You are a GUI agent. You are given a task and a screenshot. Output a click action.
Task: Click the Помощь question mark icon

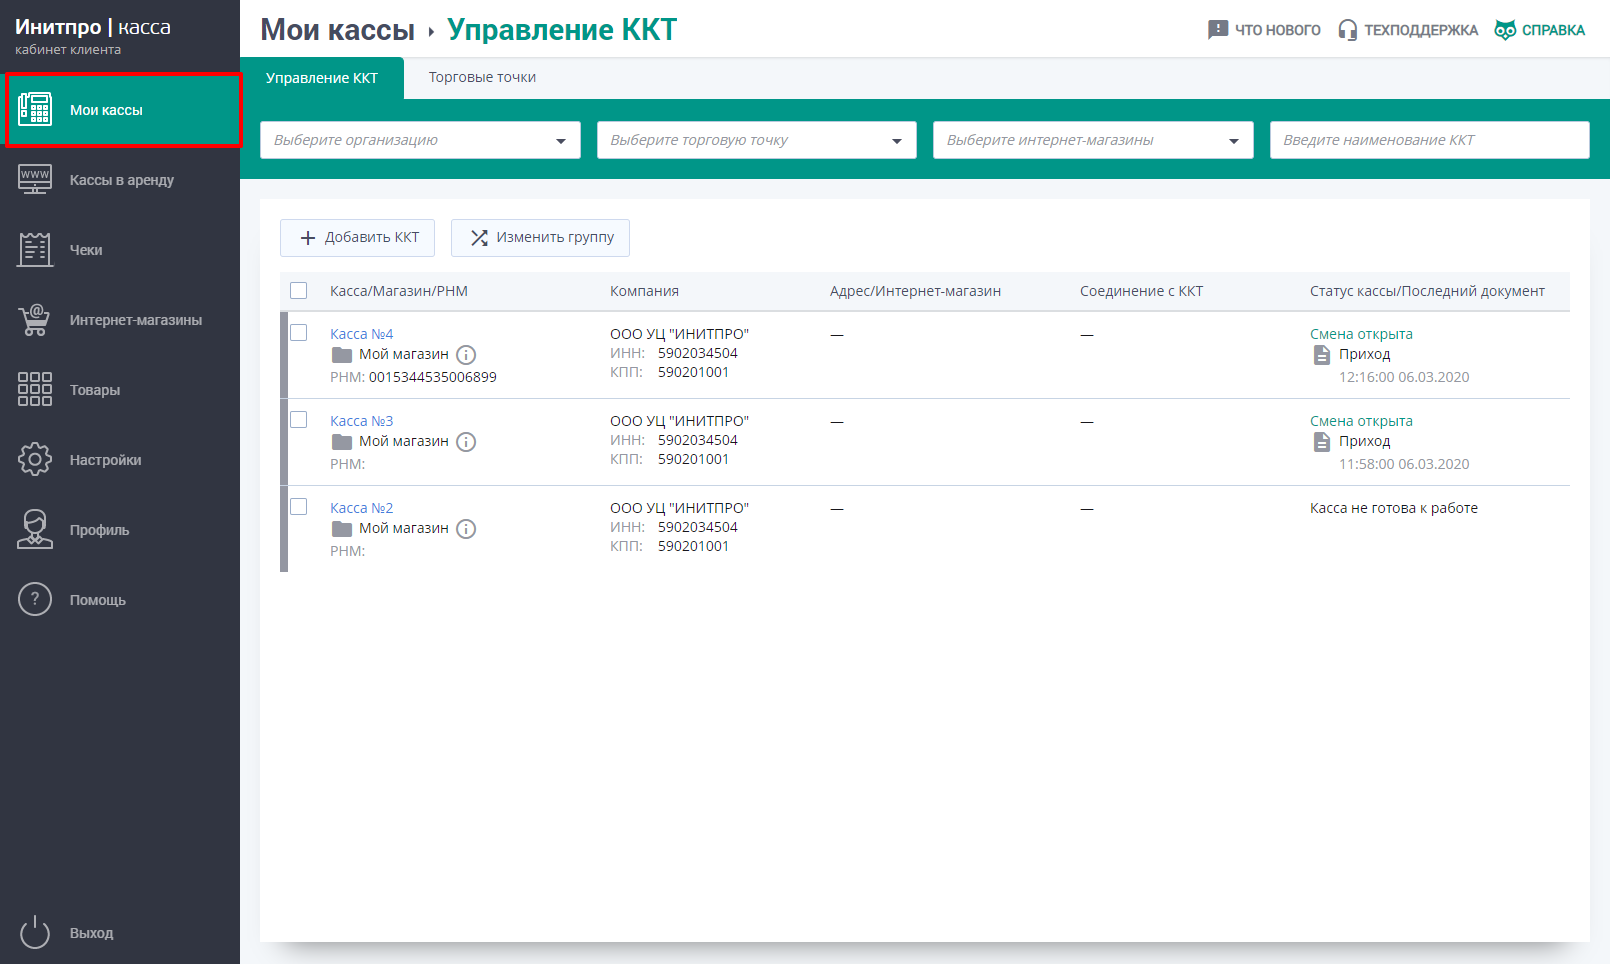click(35, 599)
